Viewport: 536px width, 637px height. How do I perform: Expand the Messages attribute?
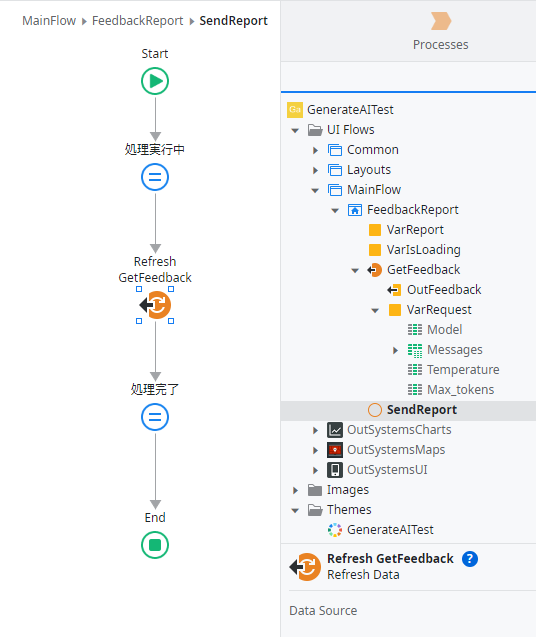(x=395, y=350)
